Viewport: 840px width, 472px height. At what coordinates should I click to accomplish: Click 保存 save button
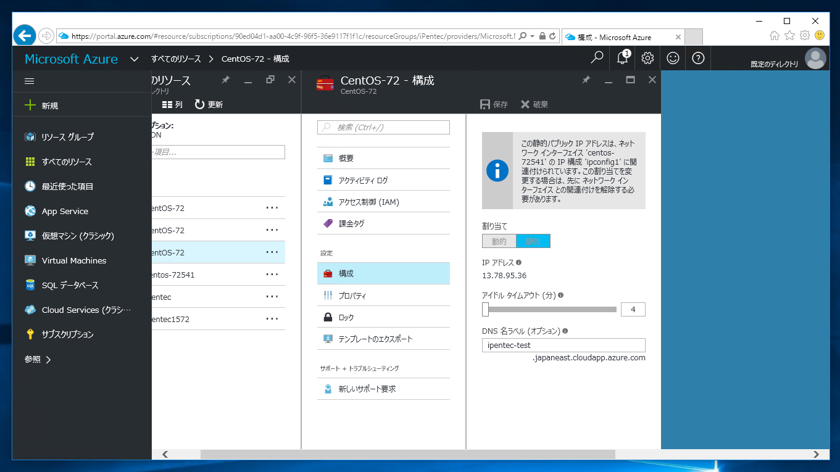click(494, 104)
